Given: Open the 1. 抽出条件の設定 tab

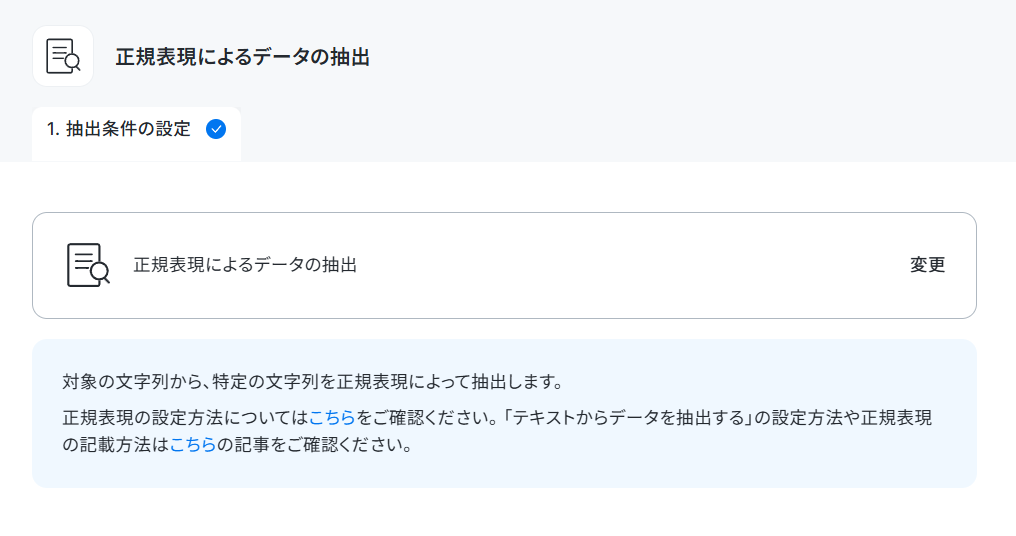Looking at the screenshot, I should pyautogui.click(x=136, y=130).
